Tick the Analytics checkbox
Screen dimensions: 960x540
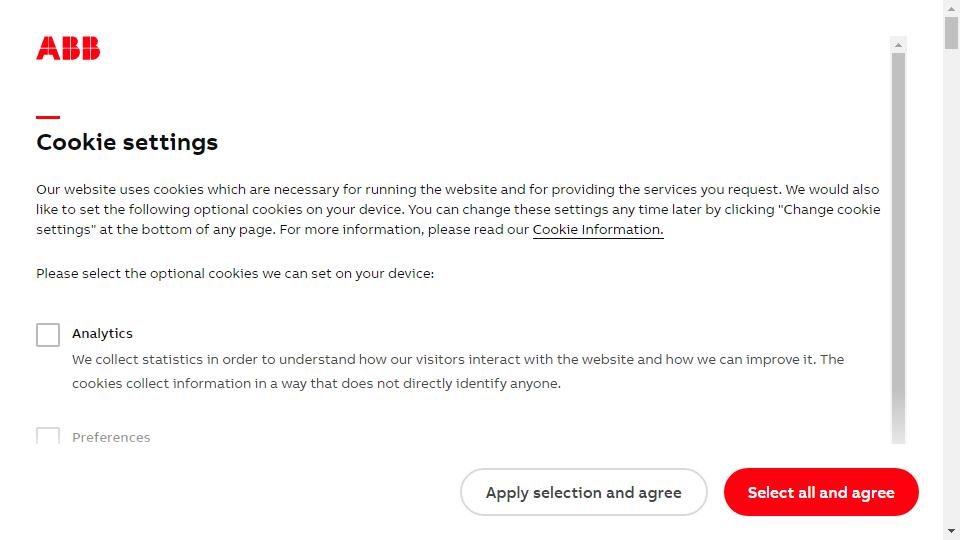(48, 335)
